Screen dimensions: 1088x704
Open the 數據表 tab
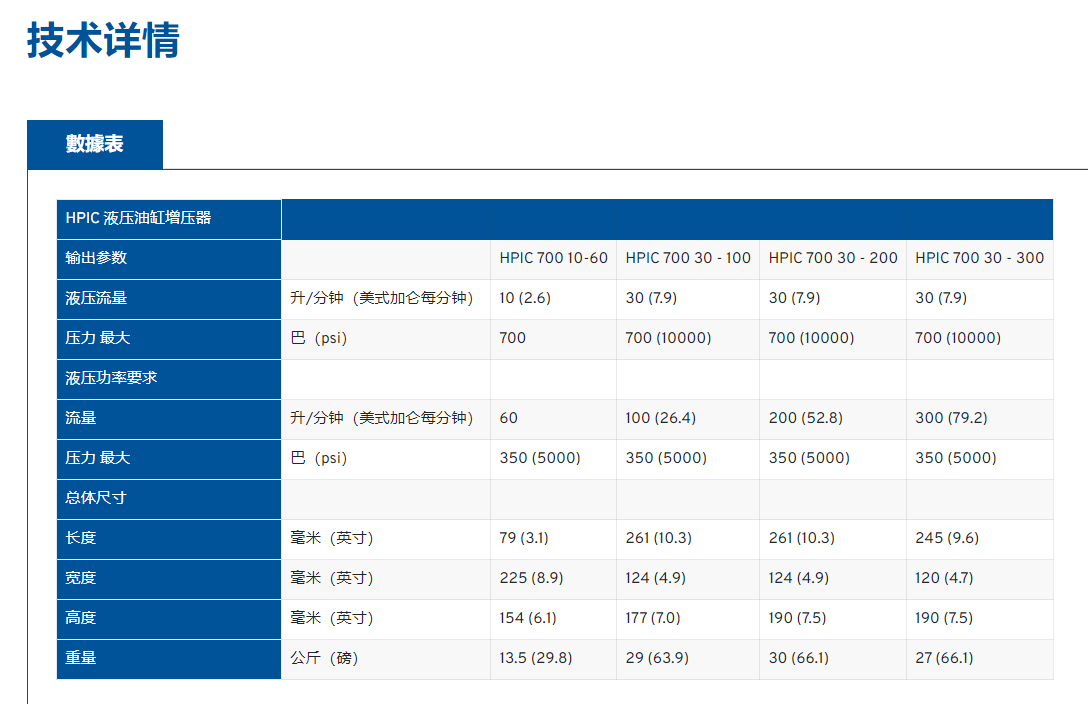click(x=95, y=144)
